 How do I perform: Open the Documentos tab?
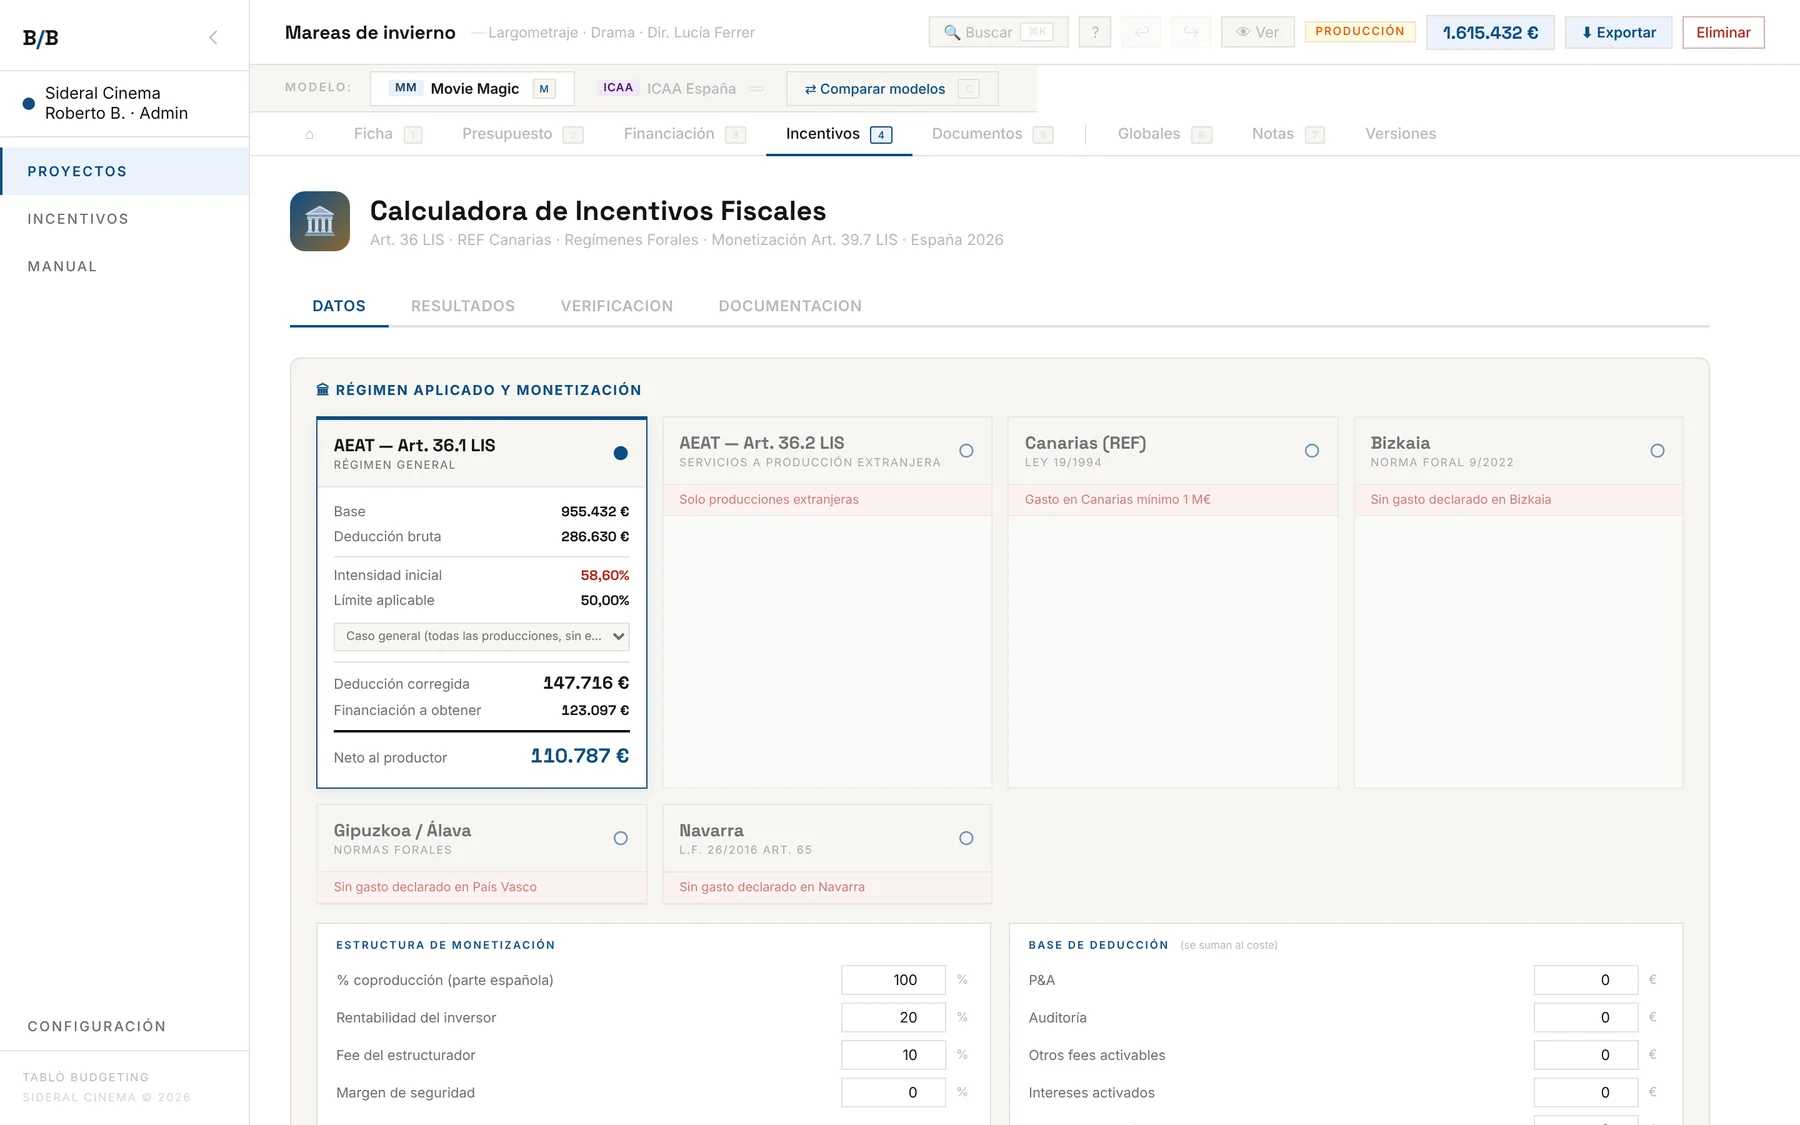coord(992,134)
